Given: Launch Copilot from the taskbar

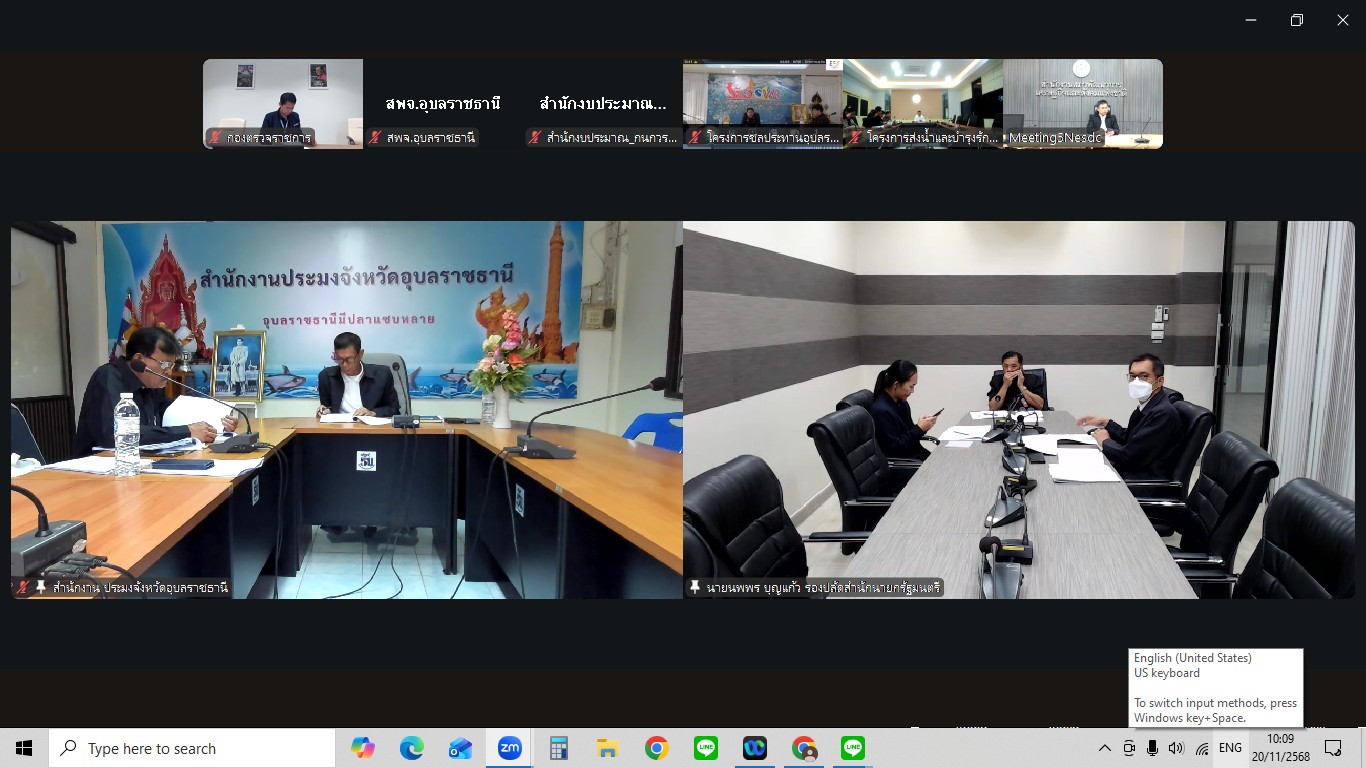Looking at the screenshot, I should [363, 748].
